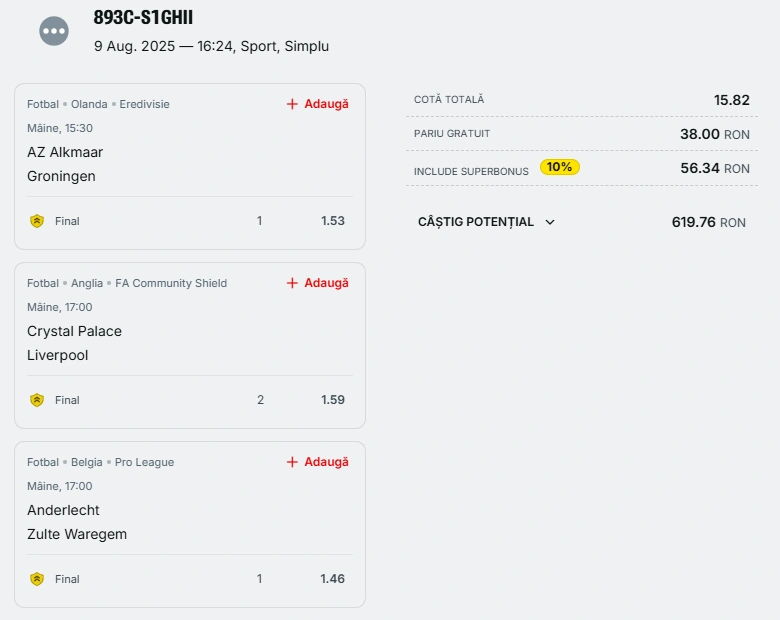
Task: Open the three-dots options menu
Action: pos(54,31)
